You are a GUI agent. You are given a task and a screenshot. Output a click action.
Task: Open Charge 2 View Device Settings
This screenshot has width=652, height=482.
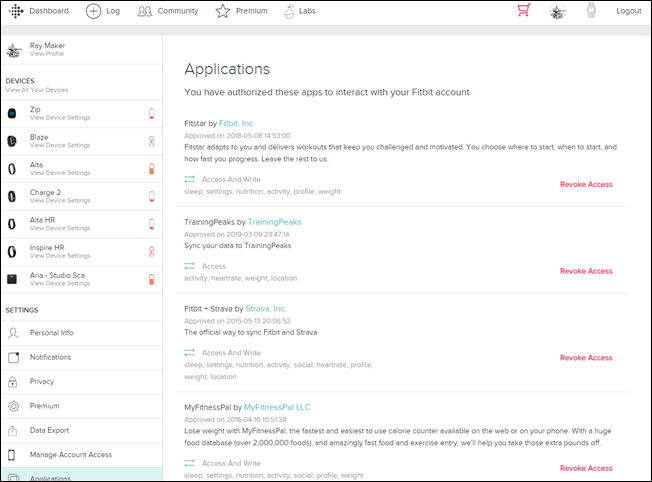[60, 200]
